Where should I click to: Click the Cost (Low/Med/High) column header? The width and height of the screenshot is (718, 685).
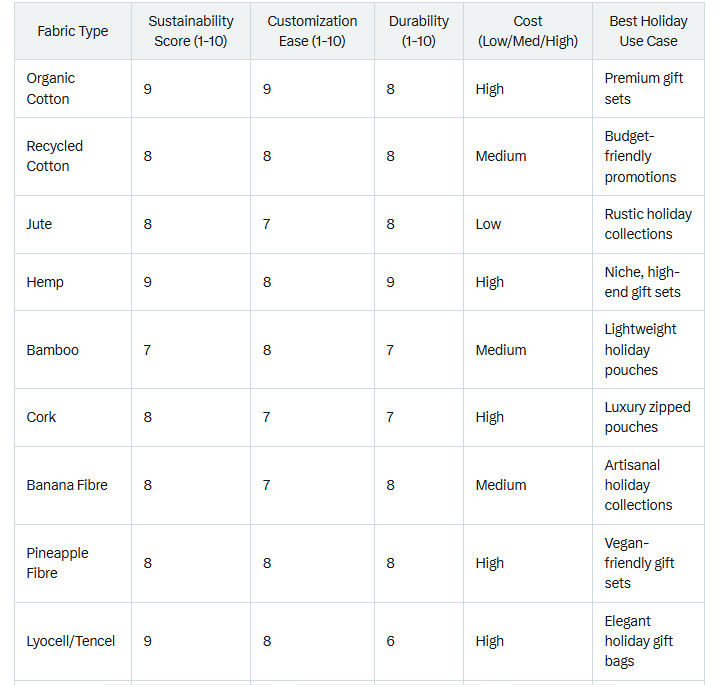pyautogui.click(x=527, y=31)
